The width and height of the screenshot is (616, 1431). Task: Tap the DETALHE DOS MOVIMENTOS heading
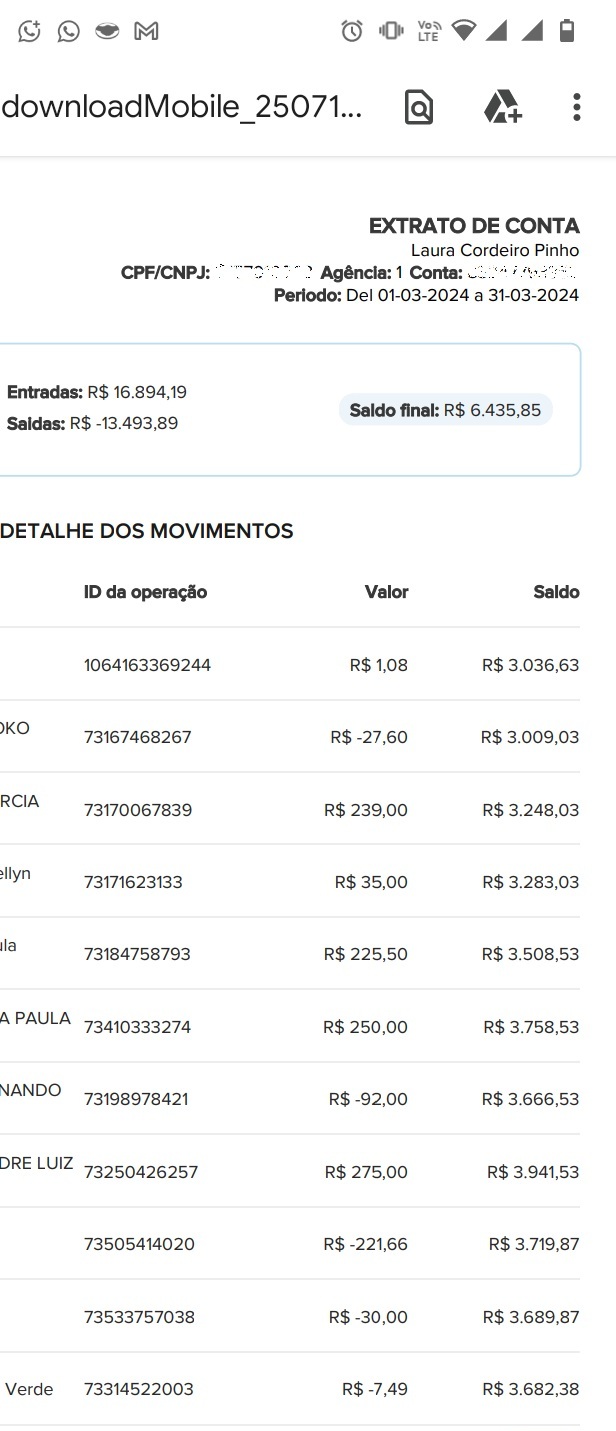[146, 531]
